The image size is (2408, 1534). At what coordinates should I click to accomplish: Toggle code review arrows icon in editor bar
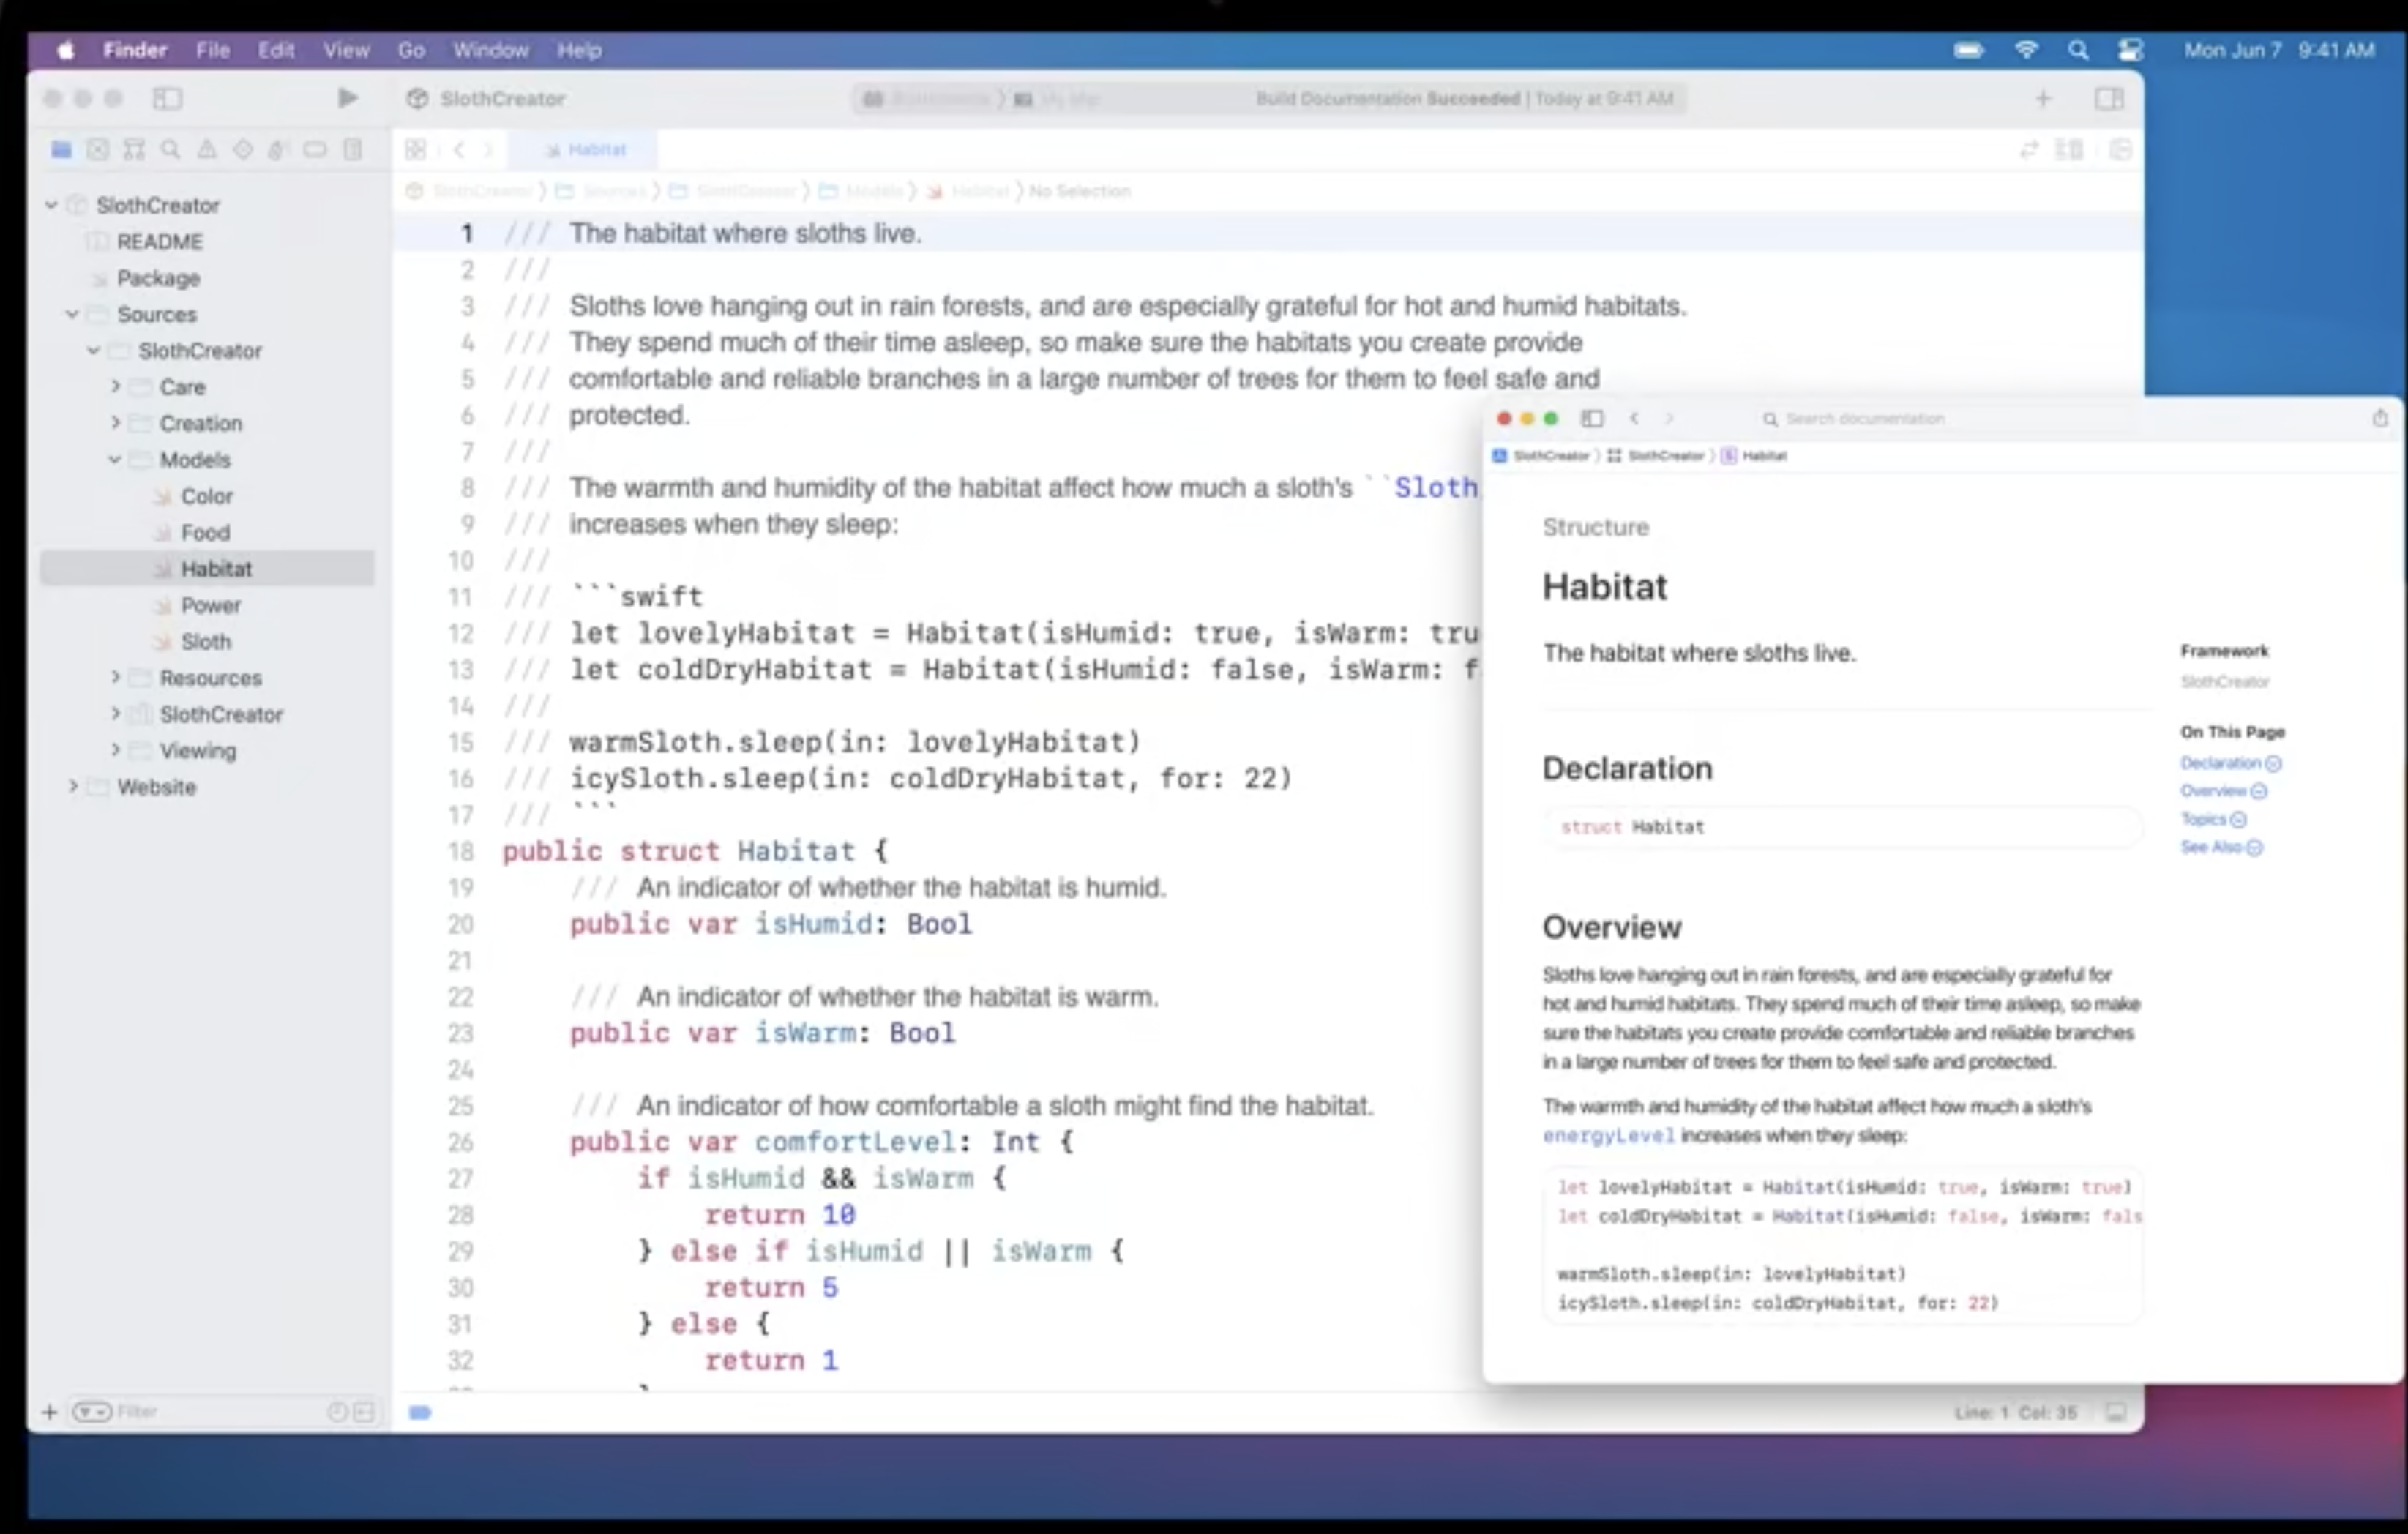[2029, 150]
